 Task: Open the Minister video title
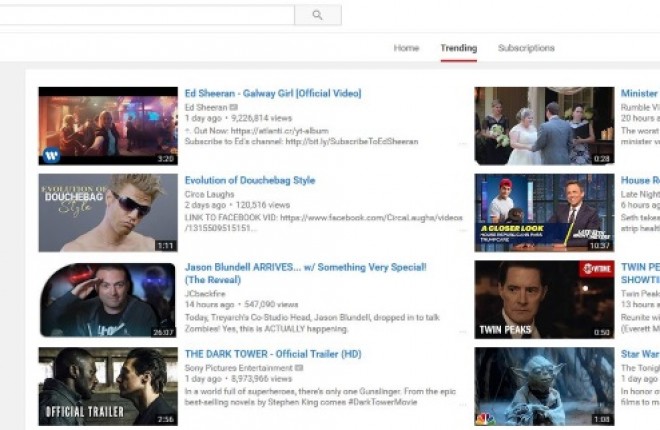[640, 93]
